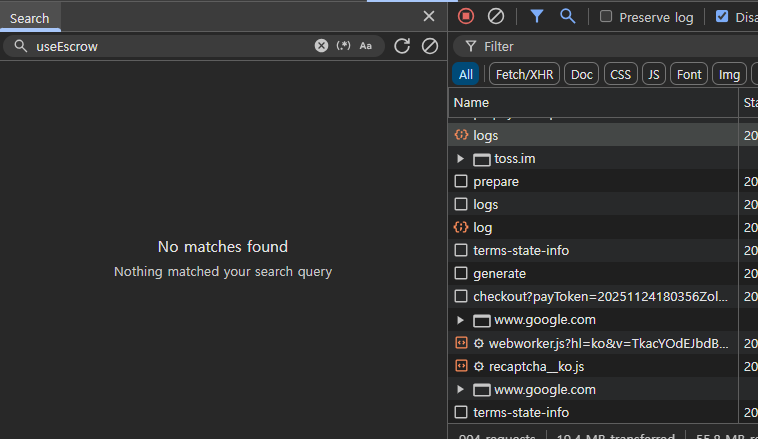Clear the network log

(x=495, y=16)
